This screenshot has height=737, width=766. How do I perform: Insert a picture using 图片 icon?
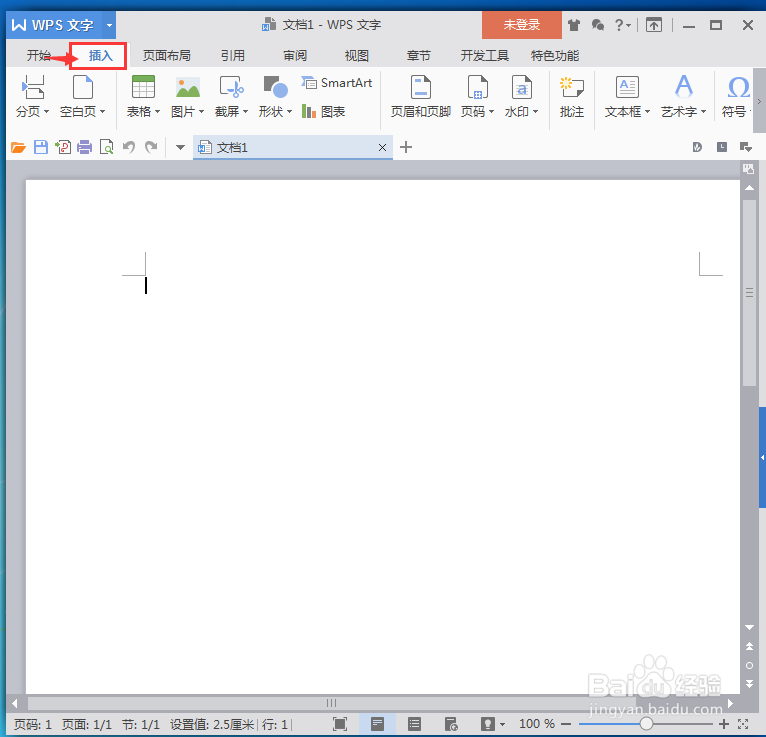[188, 87]
